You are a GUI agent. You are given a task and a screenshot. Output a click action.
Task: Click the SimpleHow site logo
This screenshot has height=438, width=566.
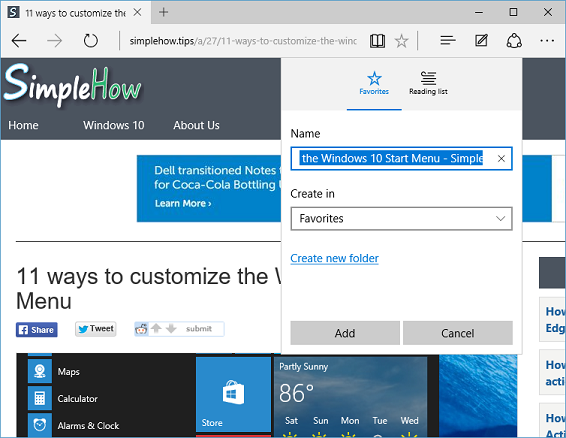tap(72, 85)
